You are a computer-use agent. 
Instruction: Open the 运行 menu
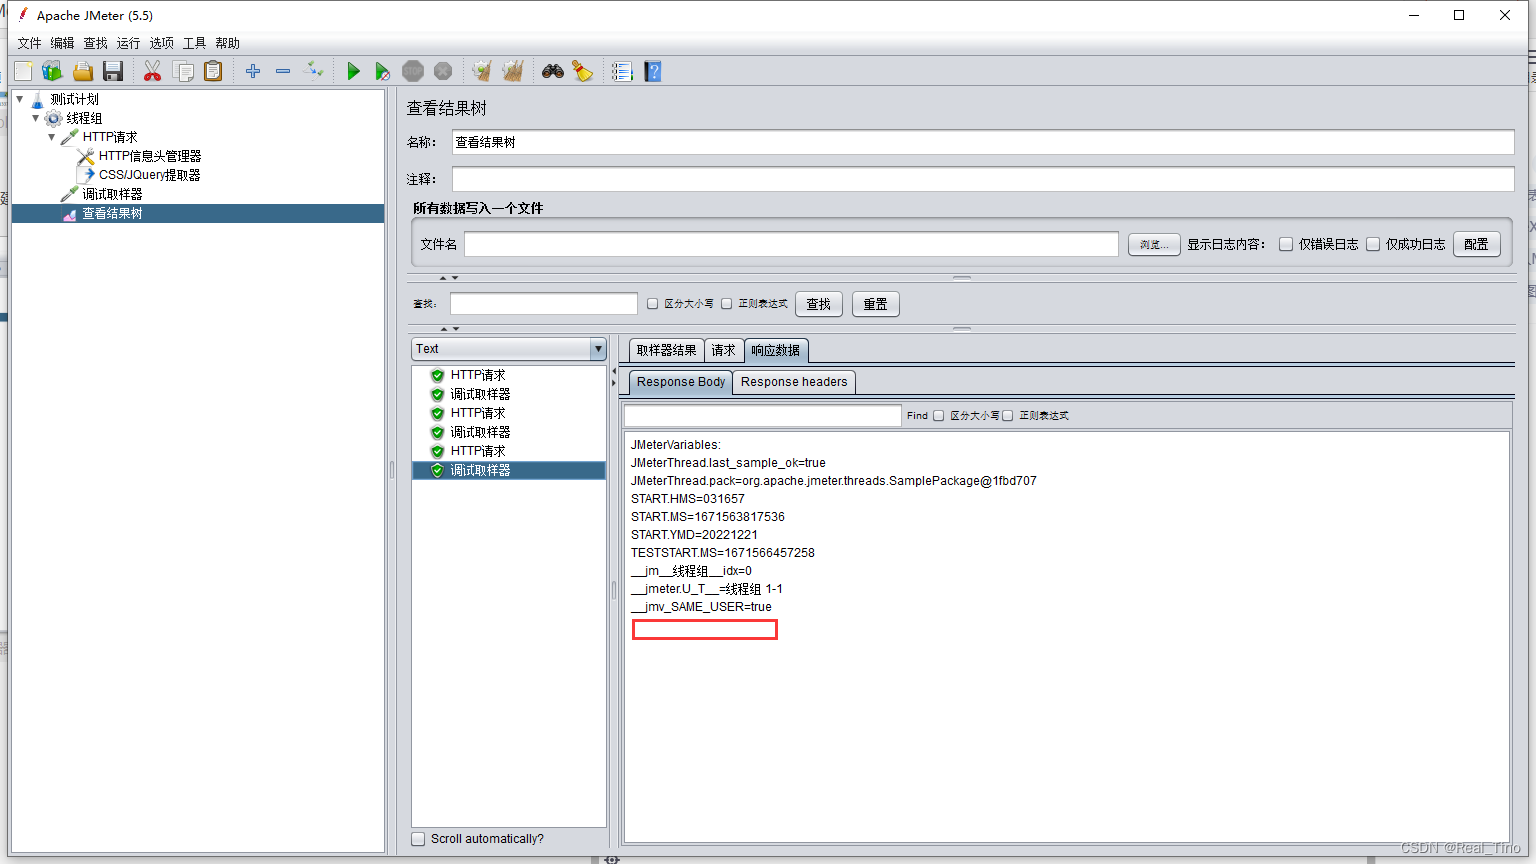[129, 43]
